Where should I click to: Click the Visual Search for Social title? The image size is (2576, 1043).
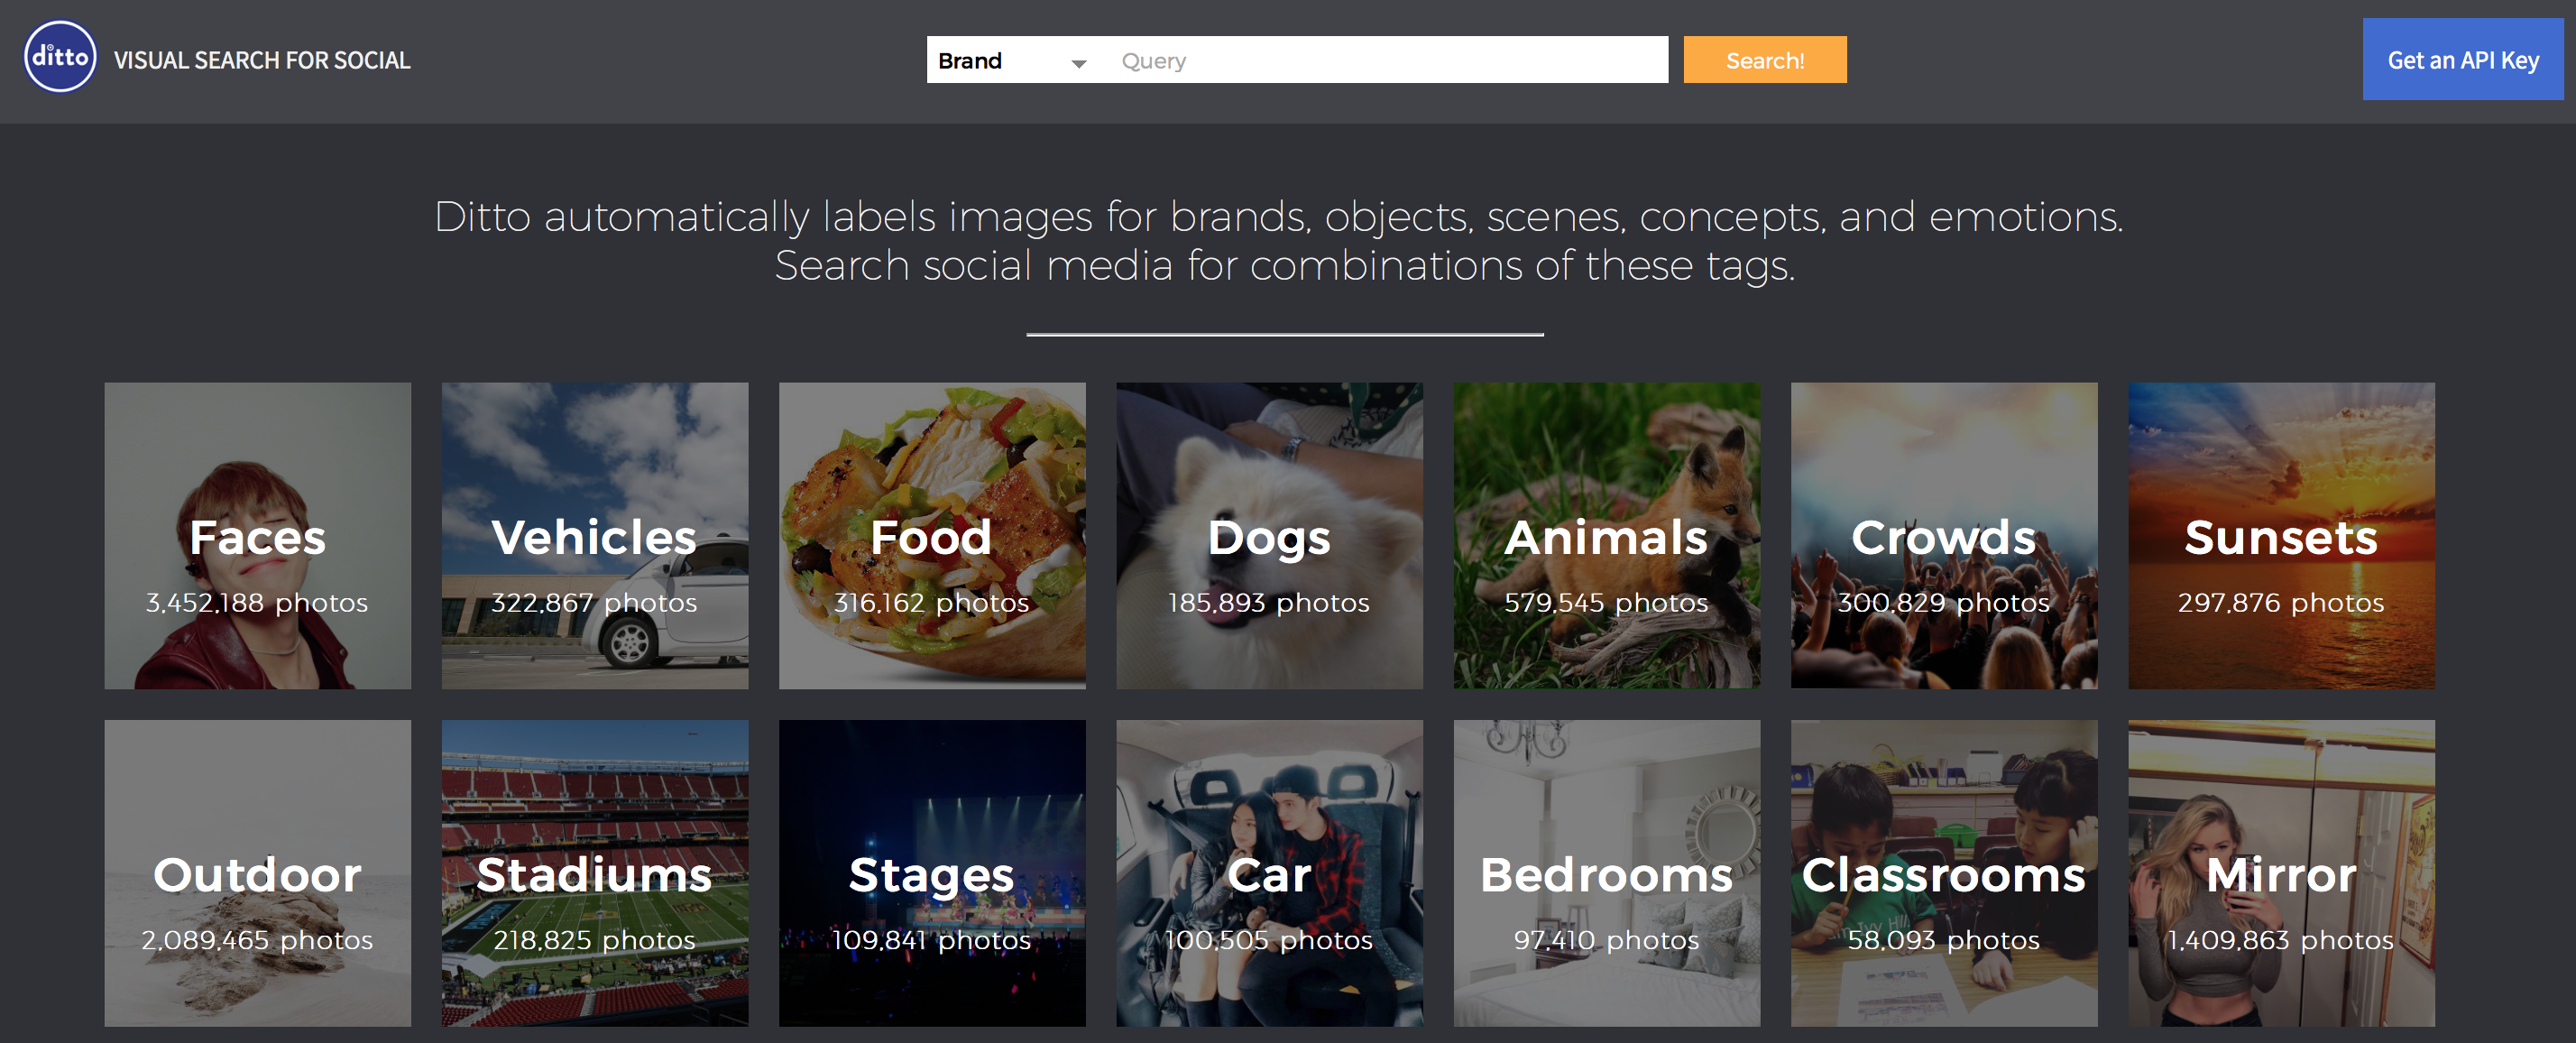coord(262,61)
